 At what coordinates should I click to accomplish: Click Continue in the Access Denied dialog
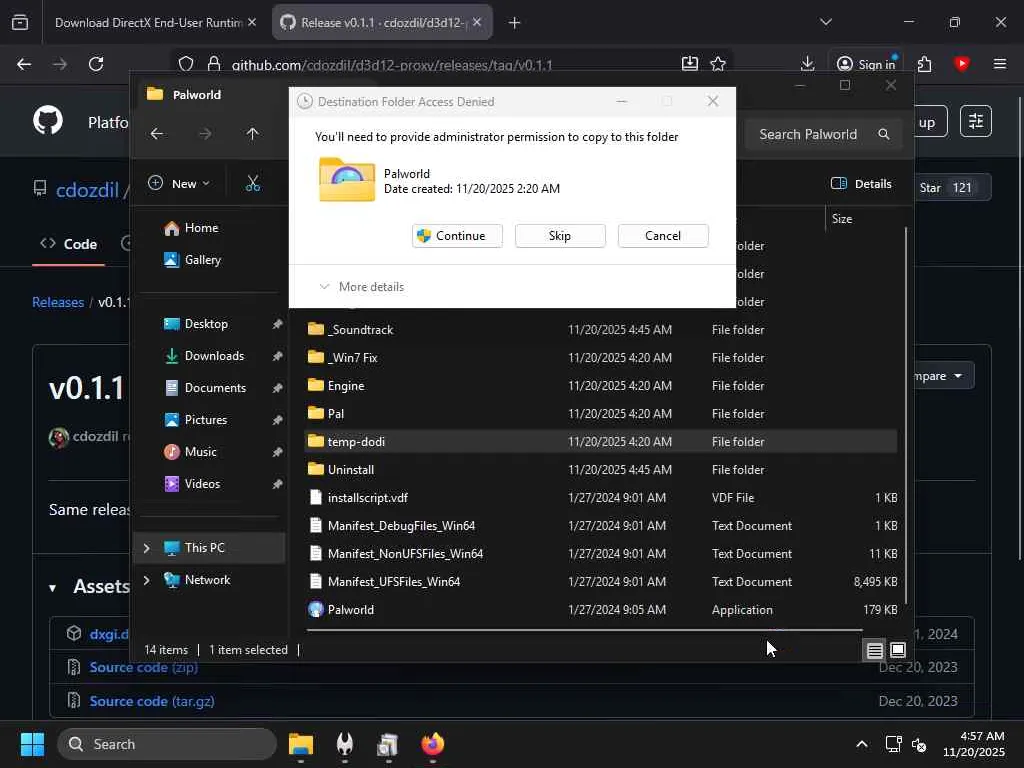(457, 236)
